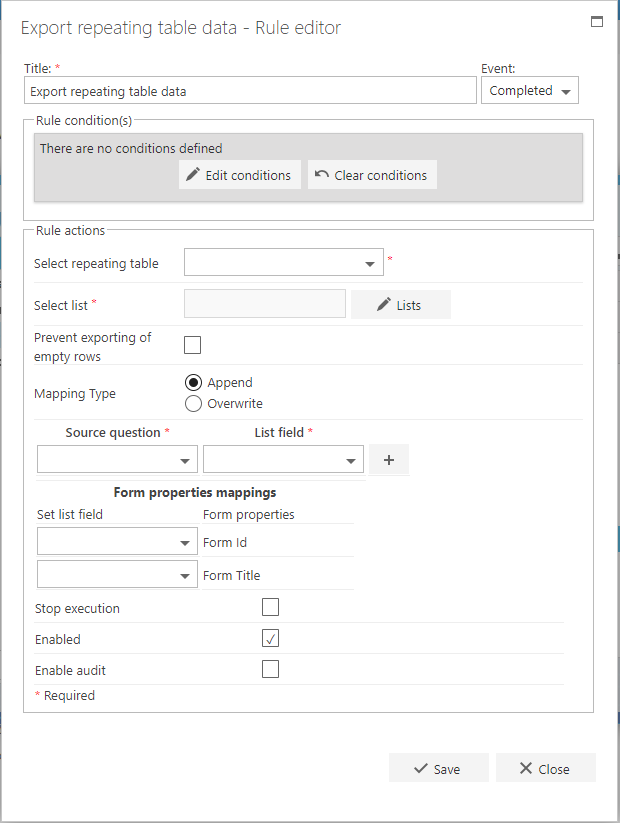Click 'There are no conditions defined' text

click(x=131, y=149)
